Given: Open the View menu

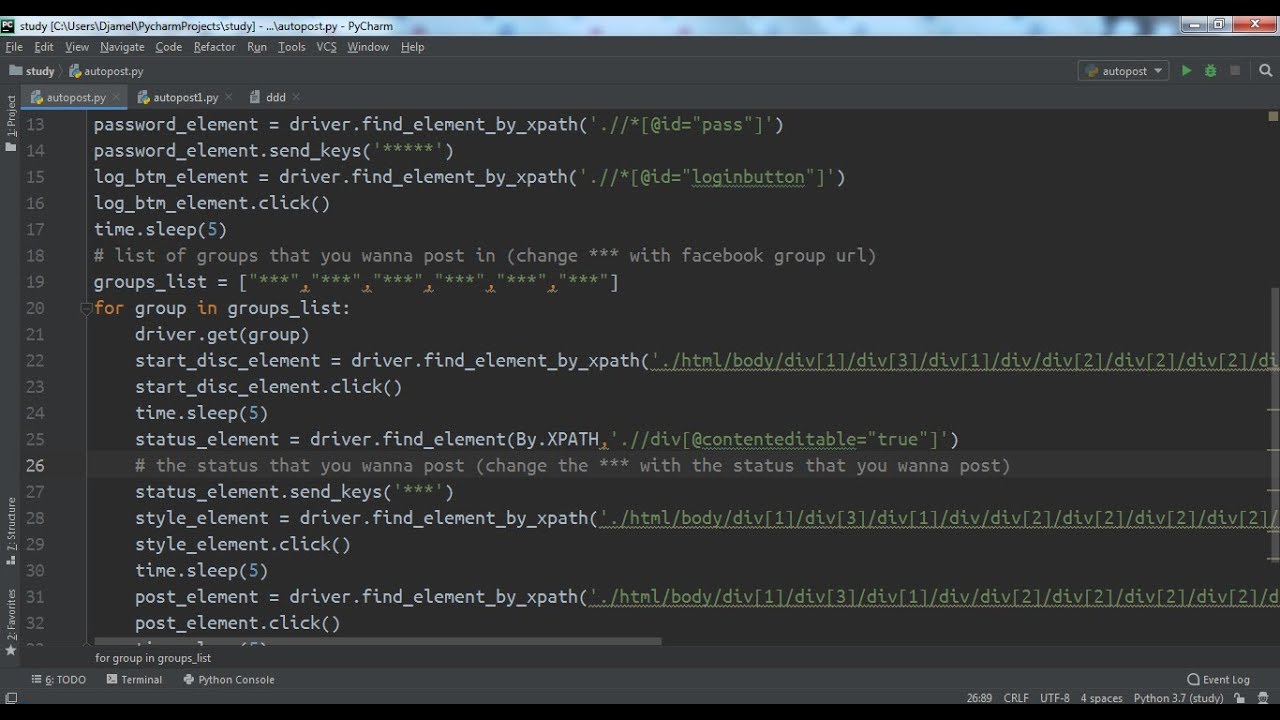Looking at the screenshot, I should [77, 47].
